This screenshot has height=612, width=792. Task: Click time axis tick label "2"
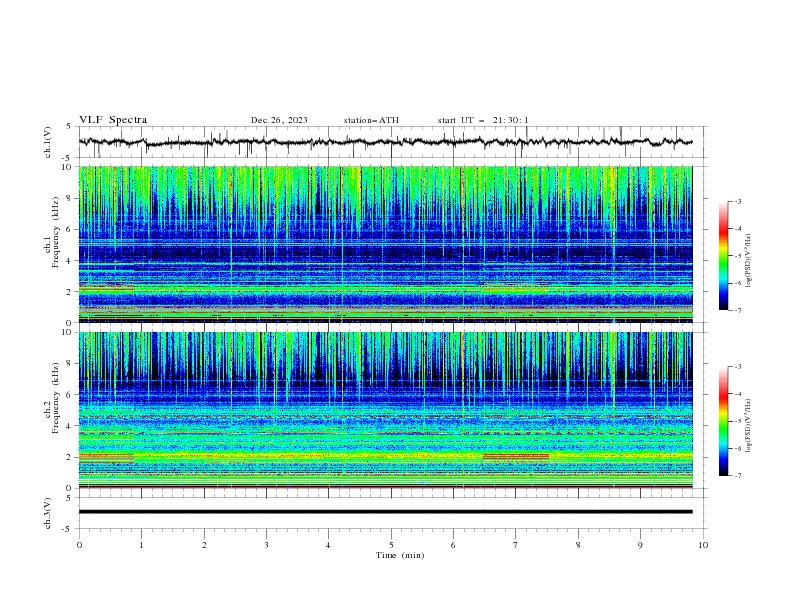(204, 545)
